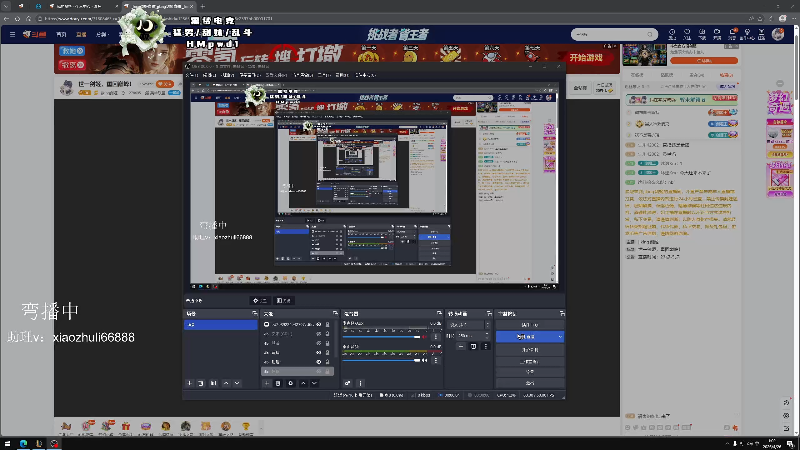
Task: Toggle visibility eye of fourth source row
Action: pyautogui.click(x=319, y=353)
